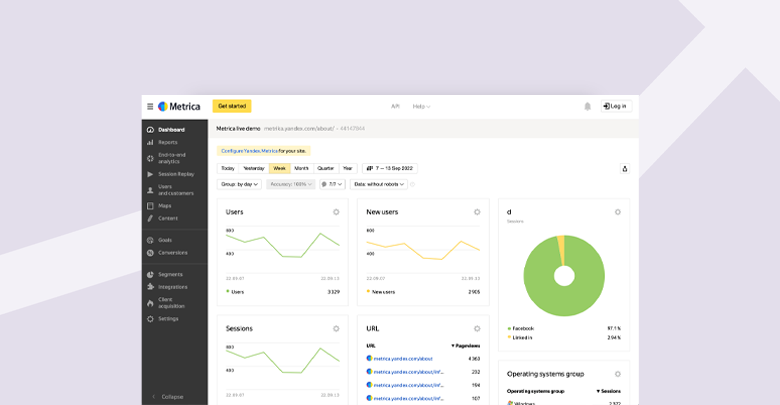This screenshot has width=780, height=405.
Task: Click the Get started button
Action: tap(232, 106)
